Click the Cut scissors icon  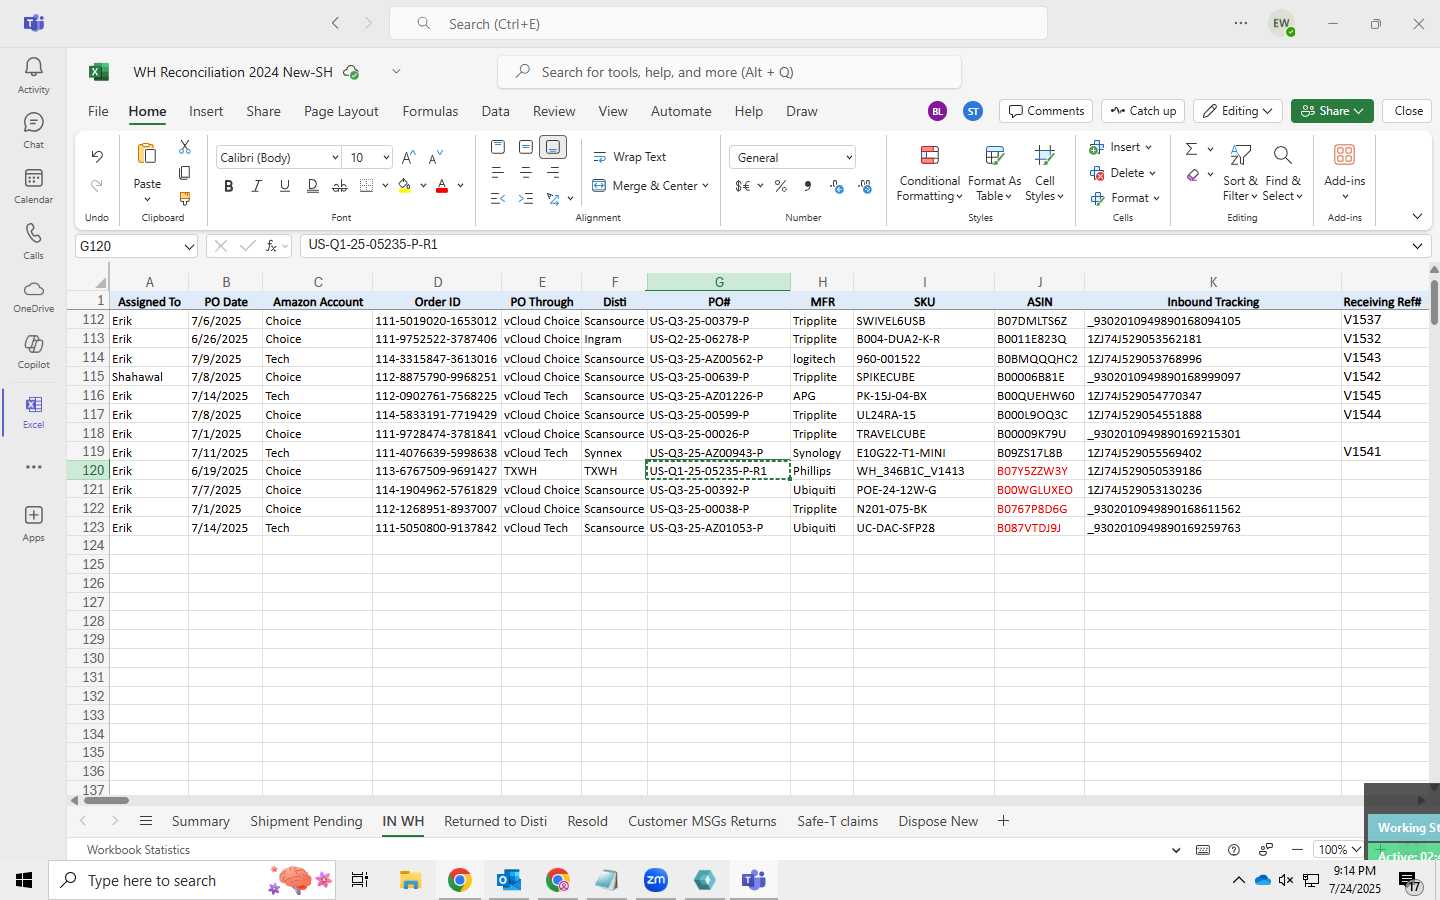(x=185, y=147)
